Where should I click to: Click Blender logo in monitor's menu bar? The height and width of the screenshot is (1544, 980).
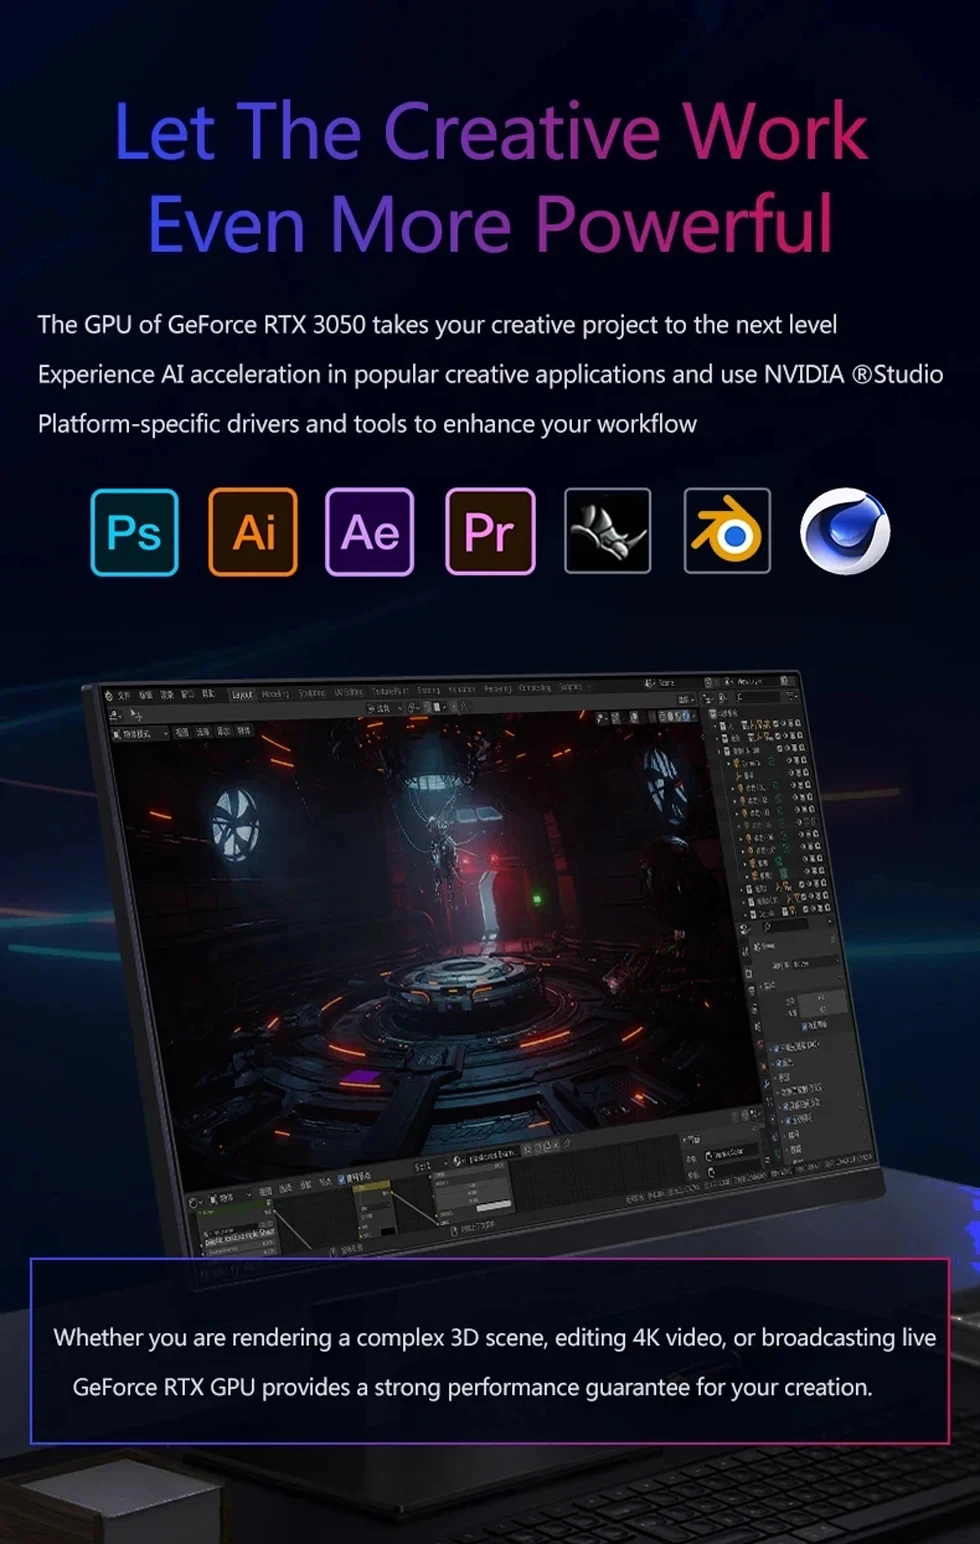[109, 695]
